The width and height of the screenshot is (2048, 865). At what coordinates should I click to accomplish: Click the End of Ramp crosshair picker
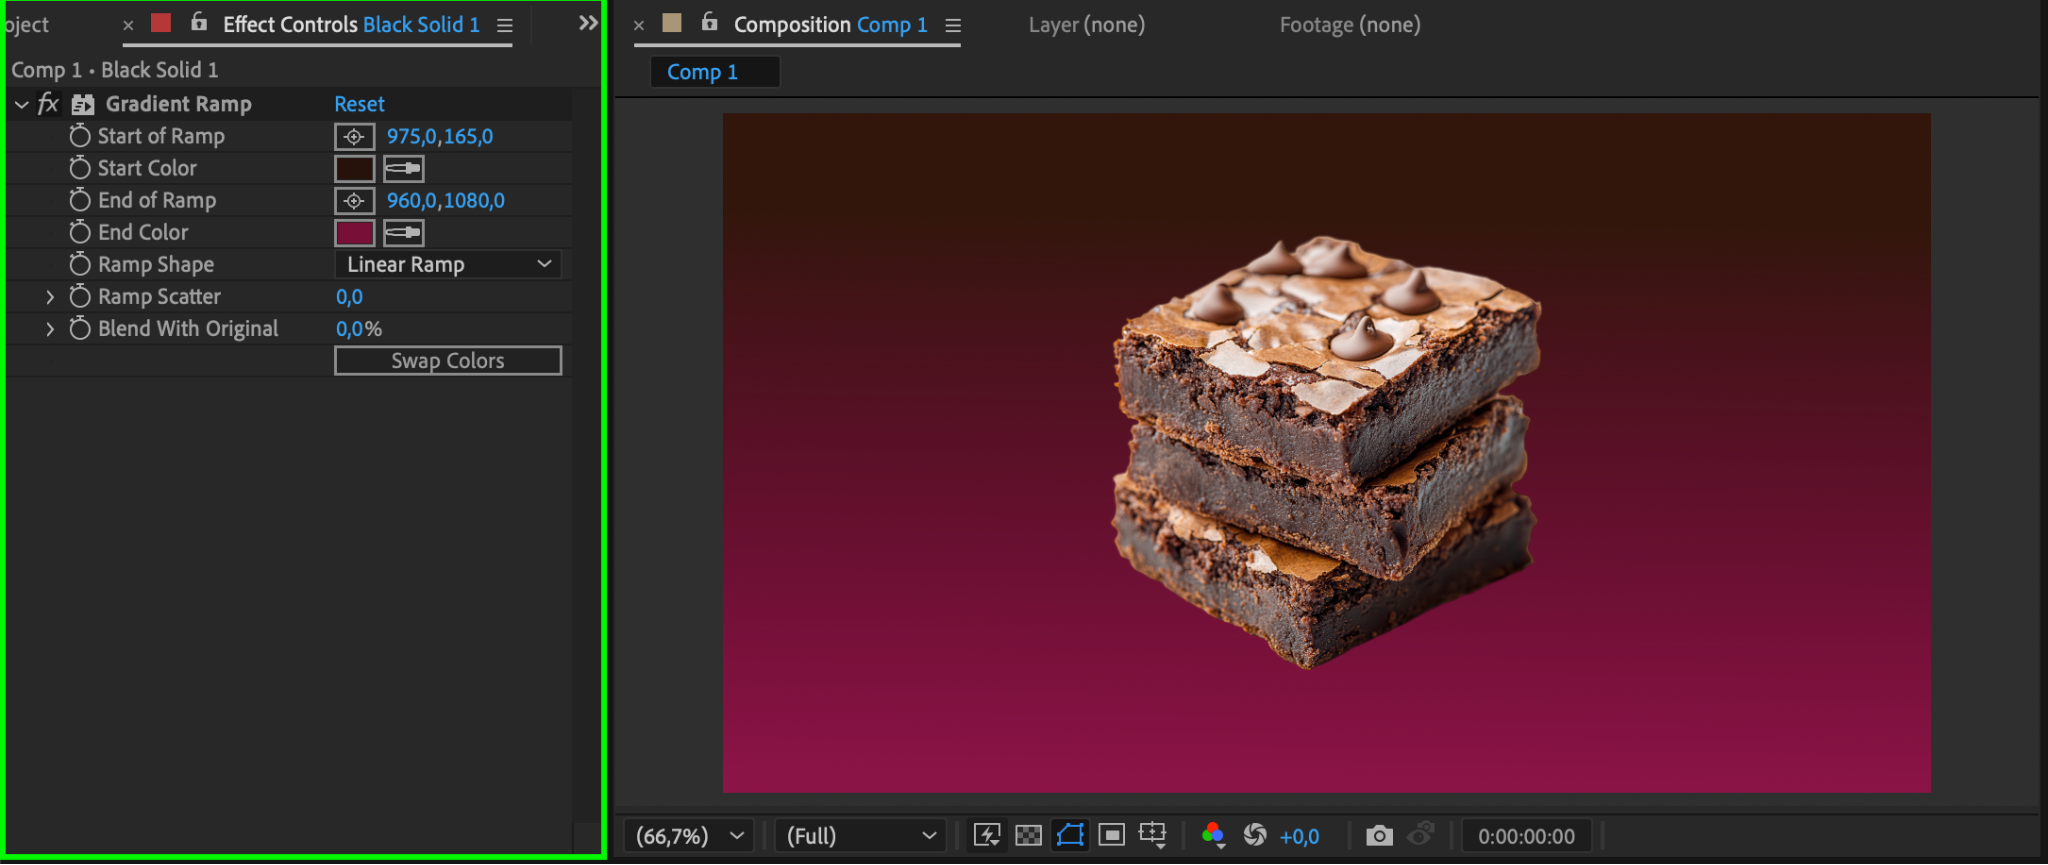pos(354,201)
